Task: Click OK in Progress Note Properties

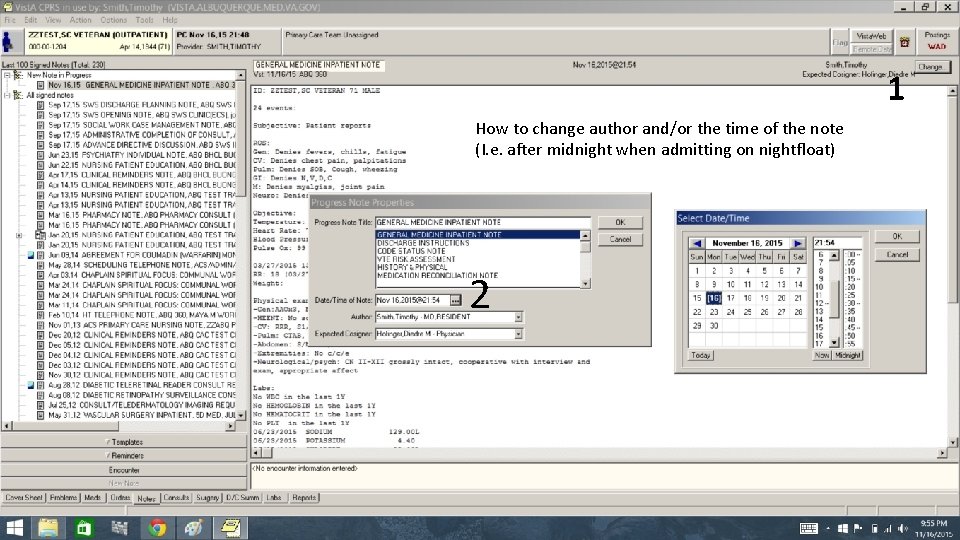Action: 620,222
